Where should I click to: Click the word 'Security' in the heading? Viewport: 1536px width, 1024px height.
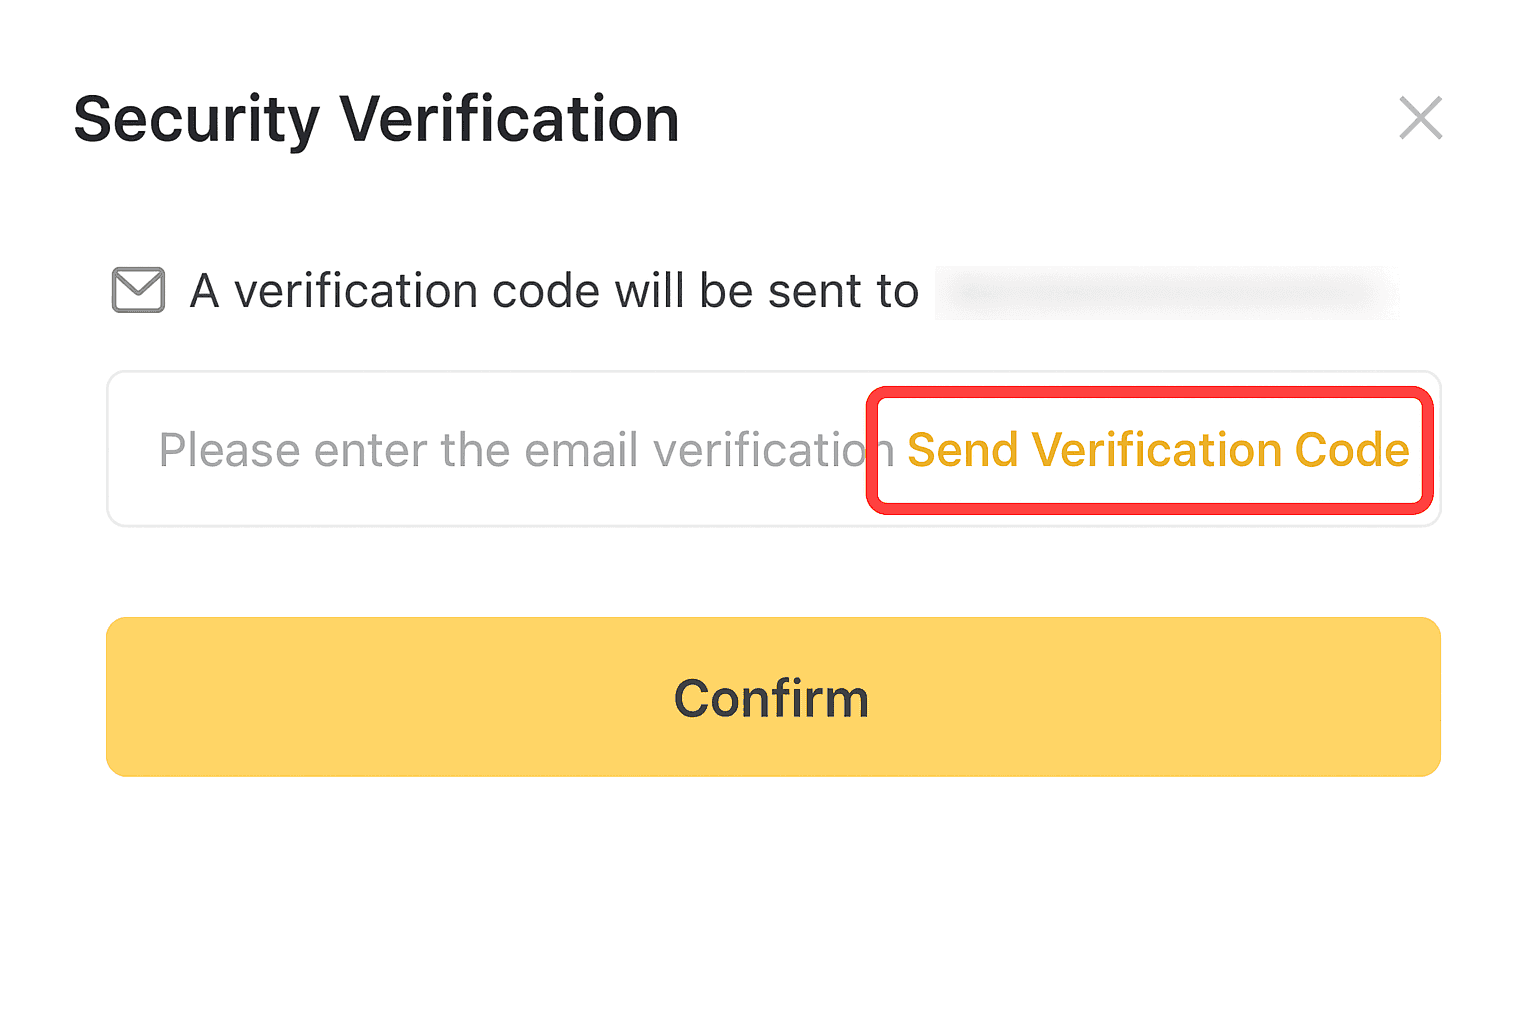(x=196, y=119)
